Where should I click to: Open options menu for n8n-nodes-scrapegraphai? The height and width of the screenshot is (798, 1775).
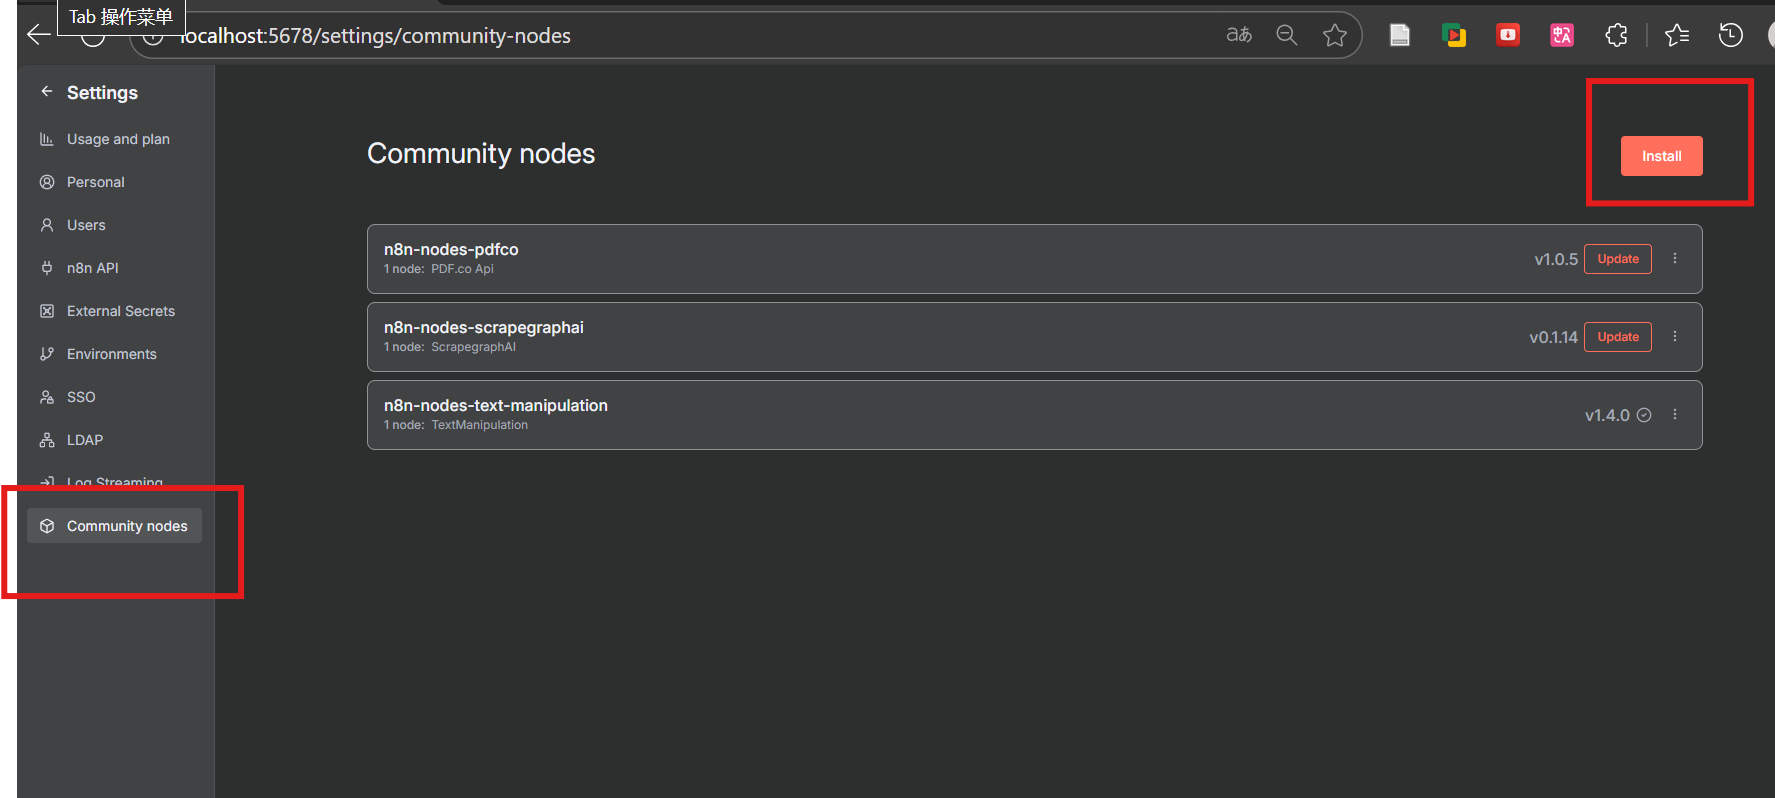[x=1675, y=336]
